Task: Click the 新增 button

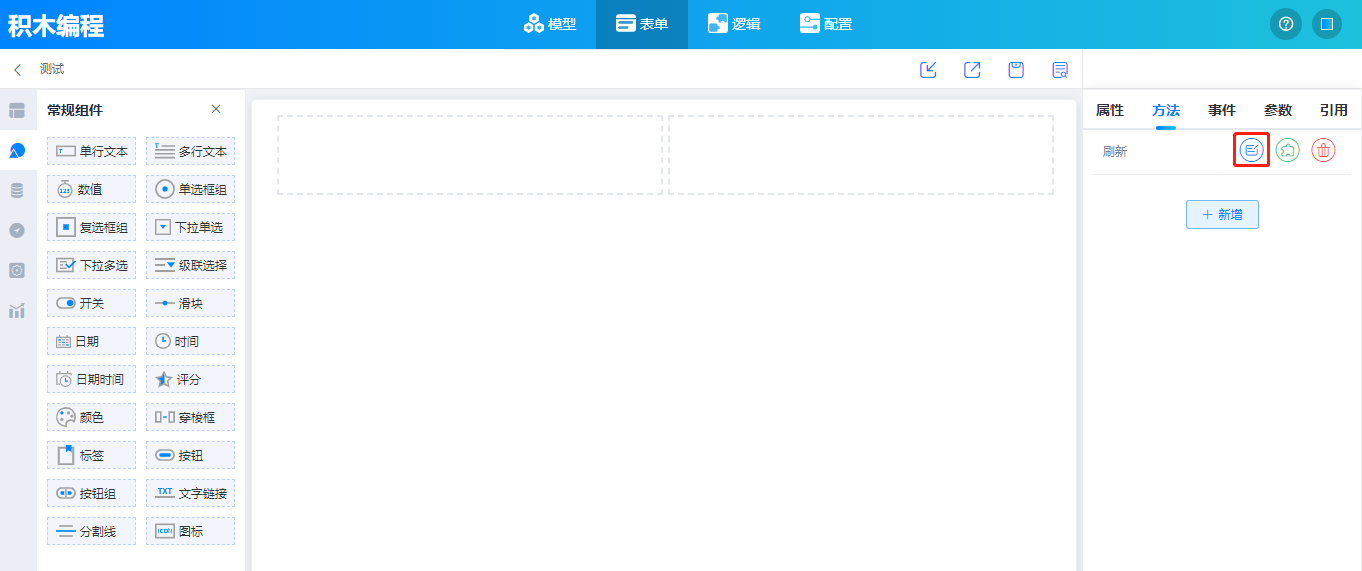Action: pos(1222,214)
